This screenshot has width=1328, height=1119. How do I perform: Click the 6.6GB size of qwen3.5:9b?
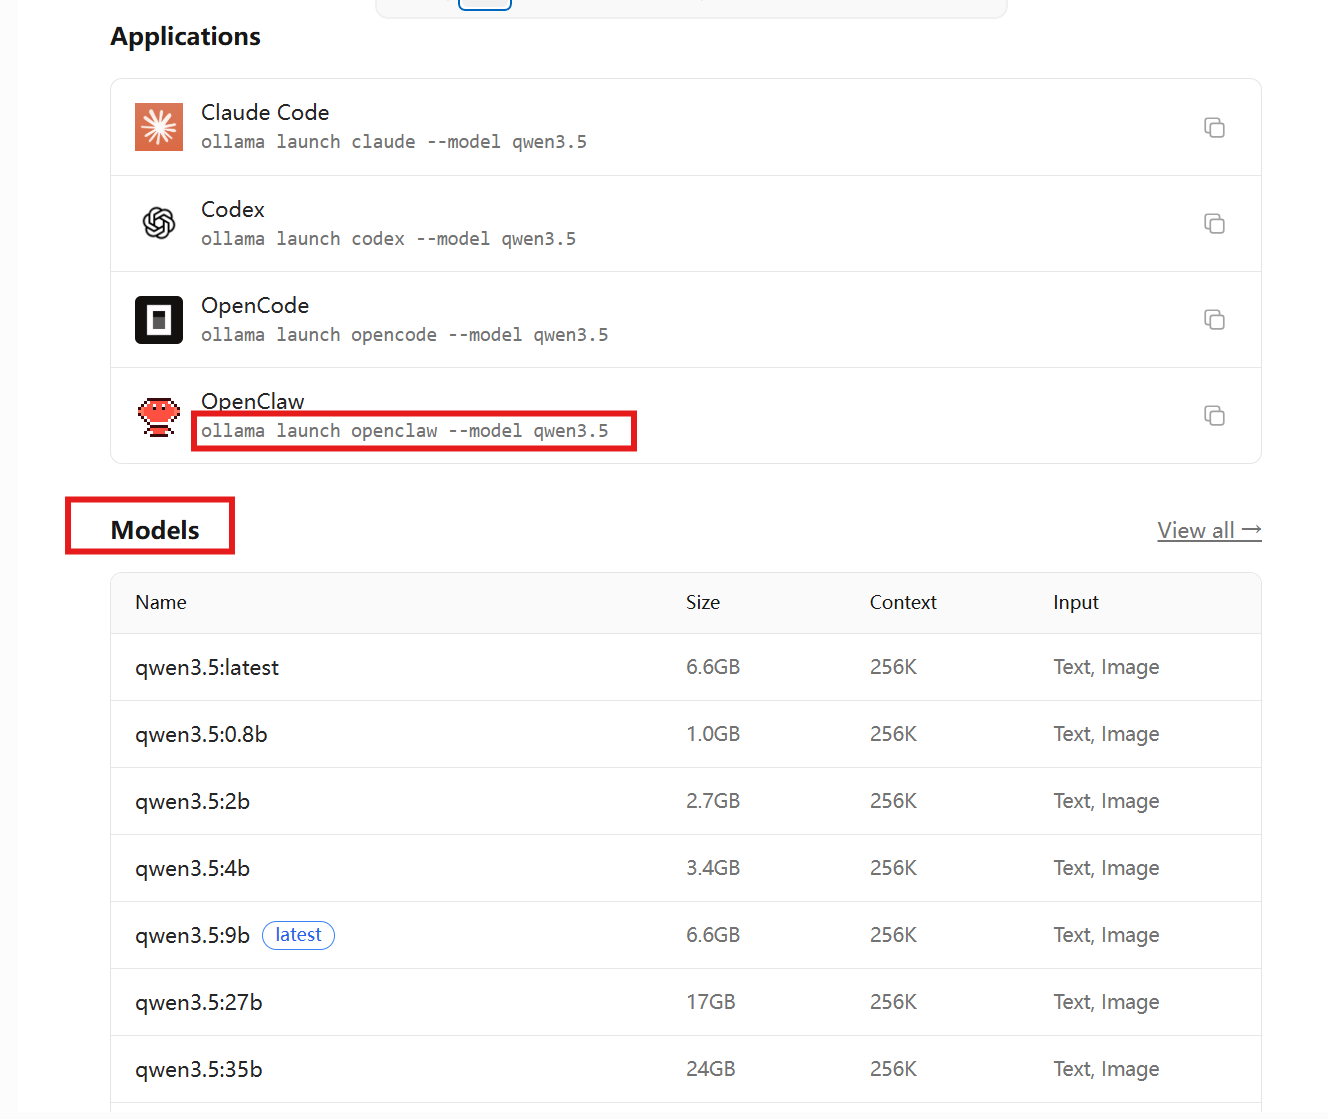pos(713,935)
